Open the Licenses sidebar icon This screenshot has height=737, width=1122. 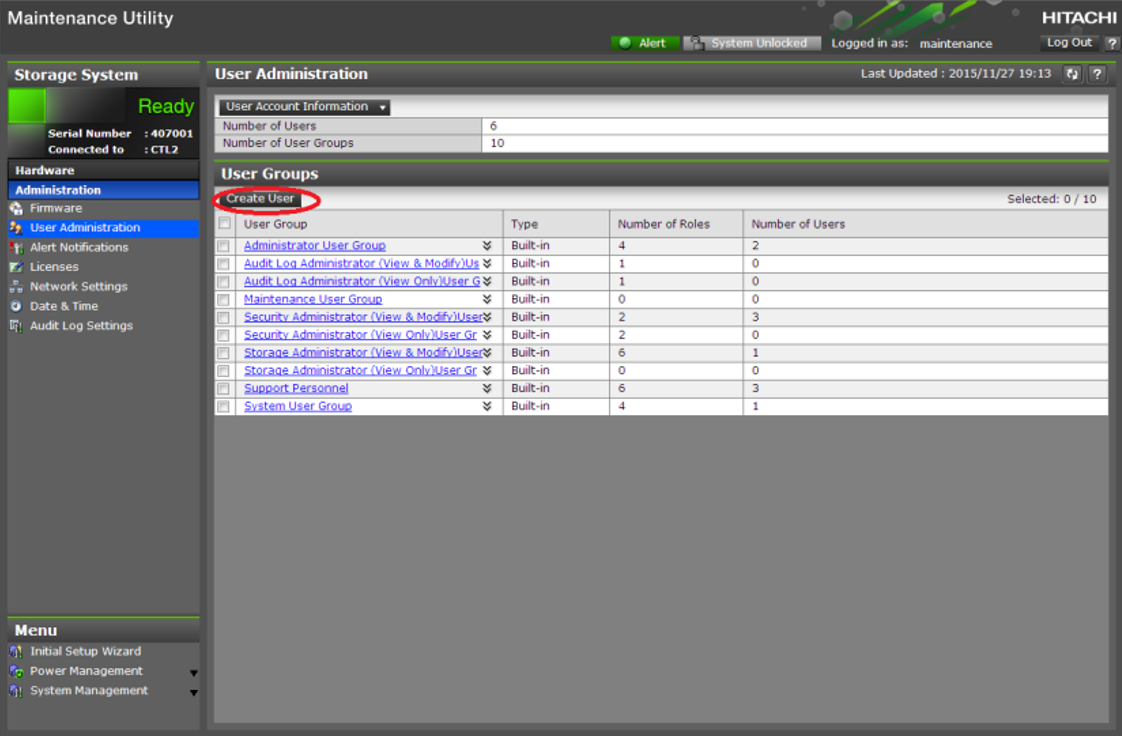[16, 267]
